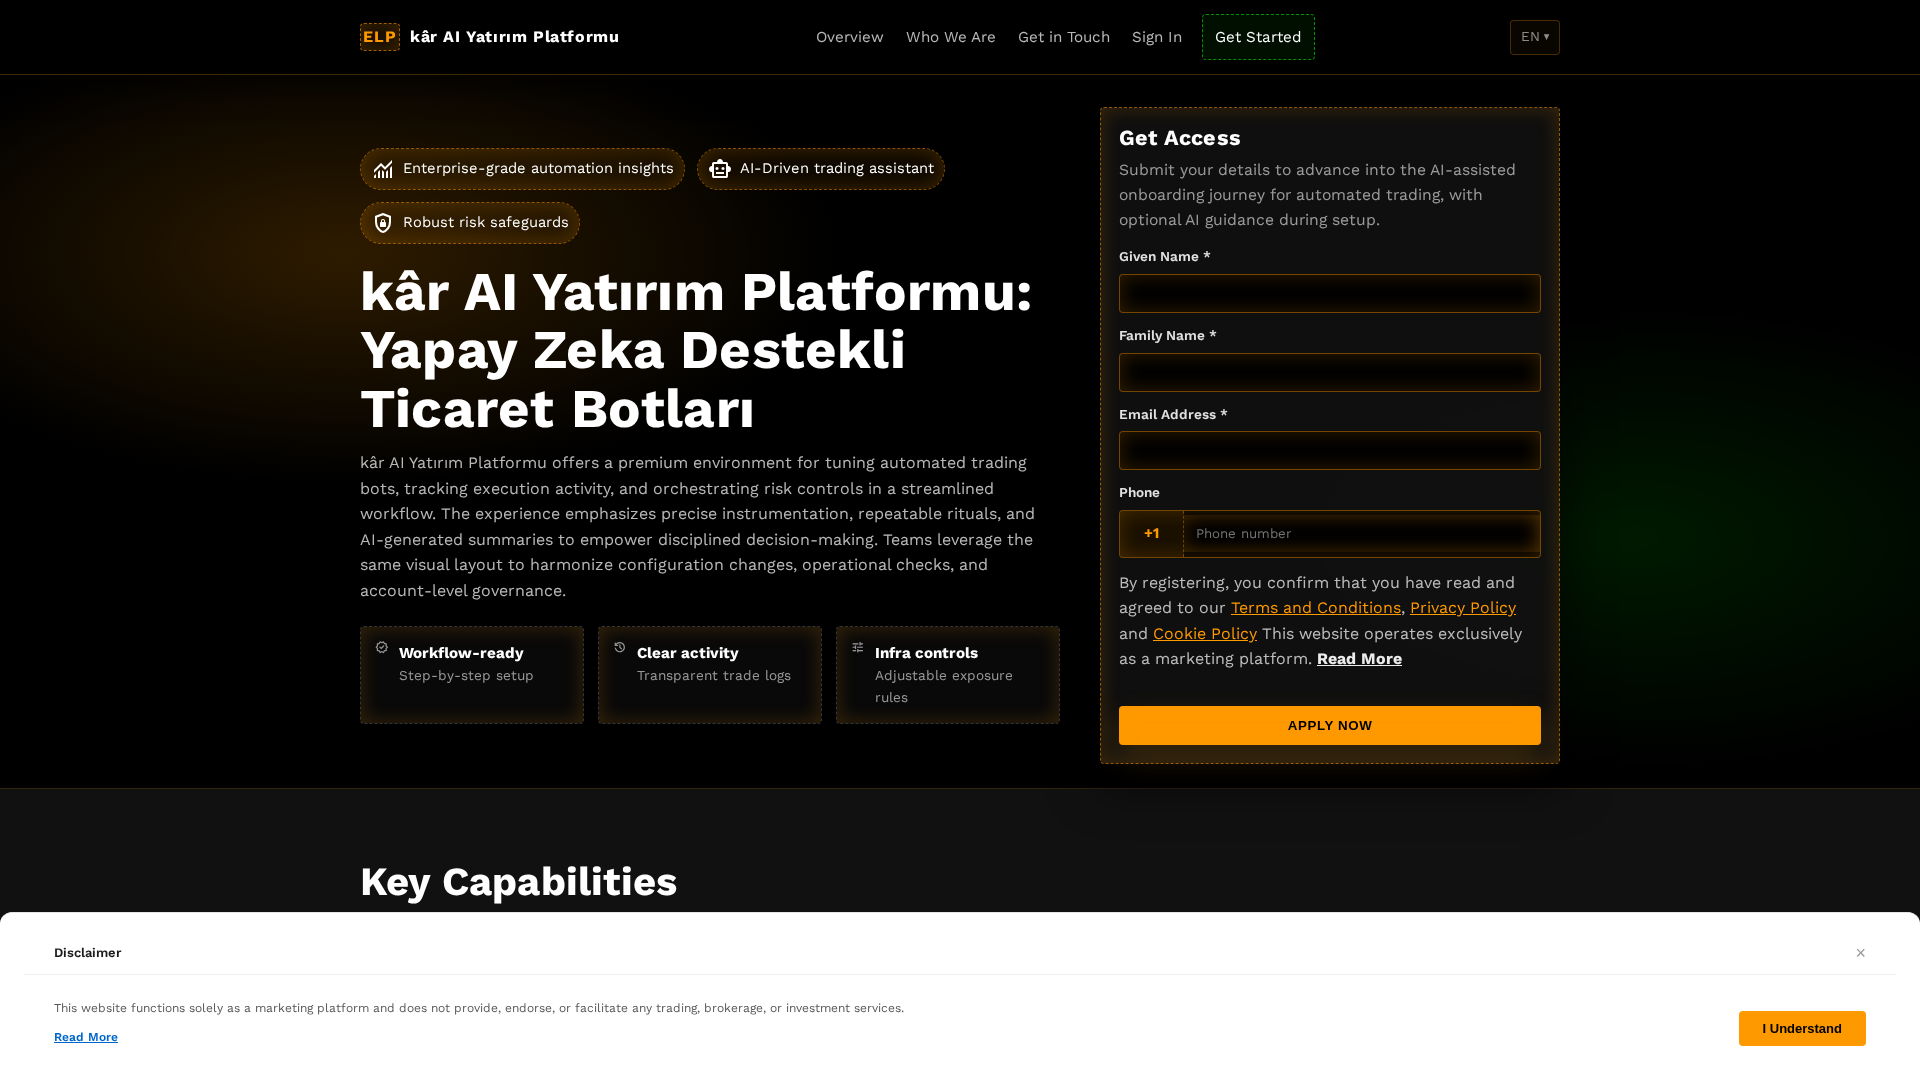The image size is (1920, 1080).
Task: Click the I Understand button
Action: tap(1802, 1028)
